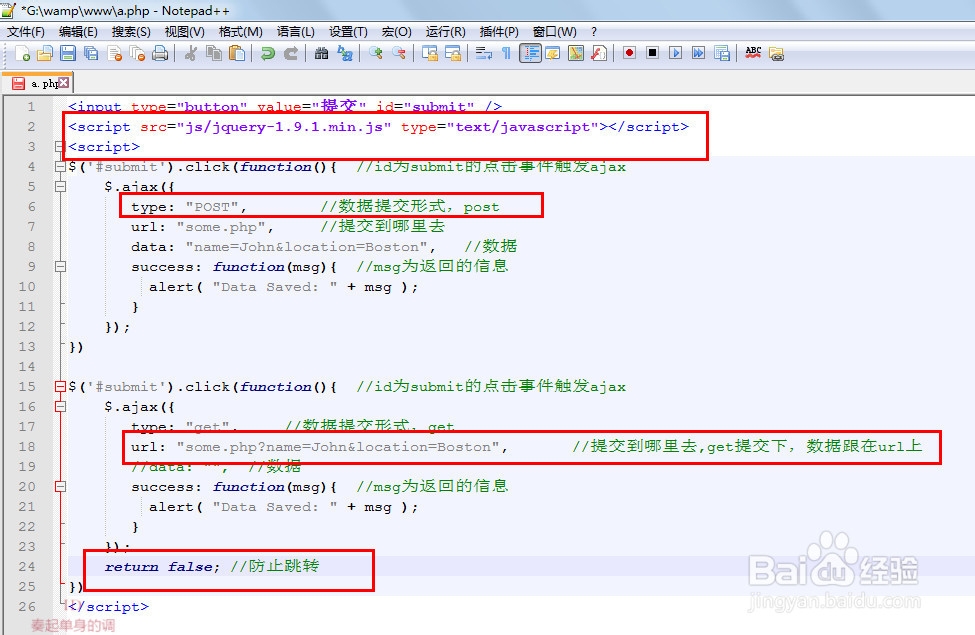Toggle the indent guide icon
Screen dimensions: 975x635
point(530,53)
